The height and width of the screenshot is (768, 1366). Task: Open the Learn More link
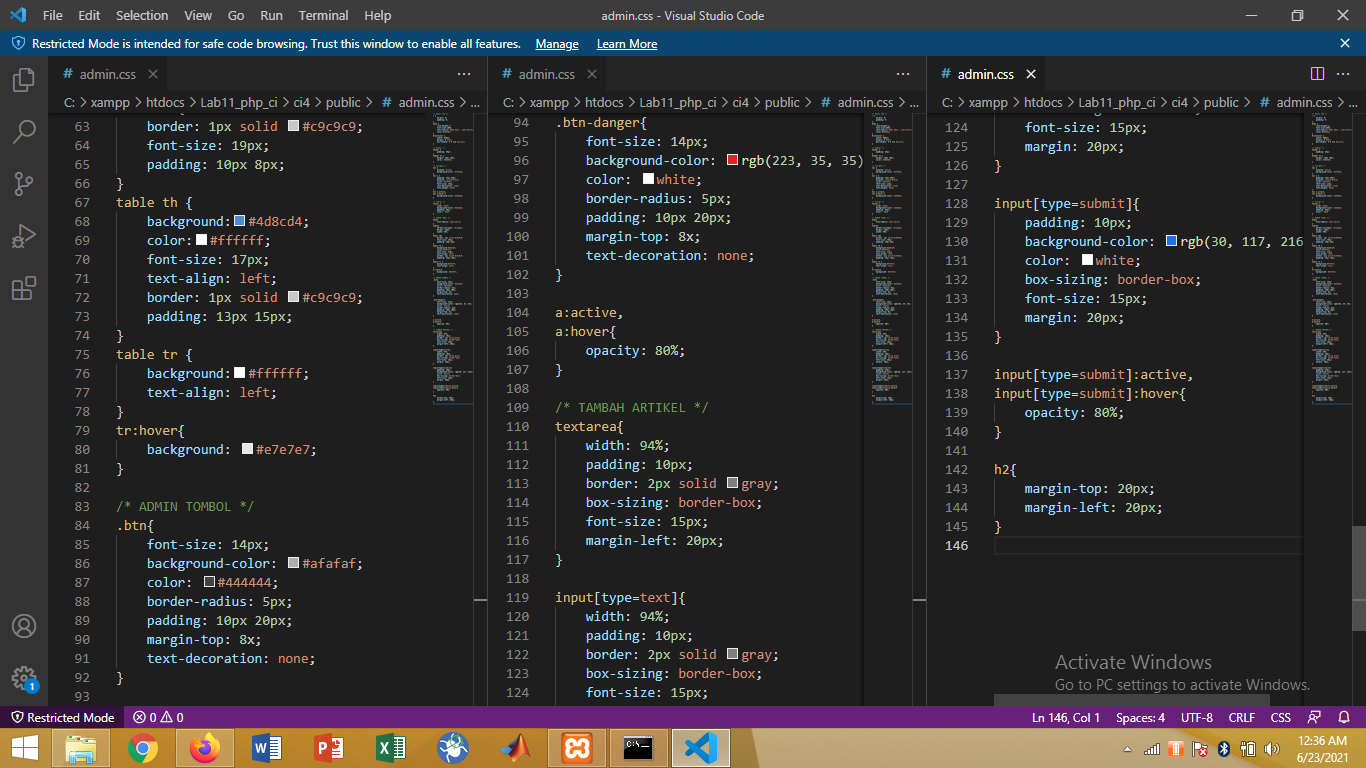627,44
